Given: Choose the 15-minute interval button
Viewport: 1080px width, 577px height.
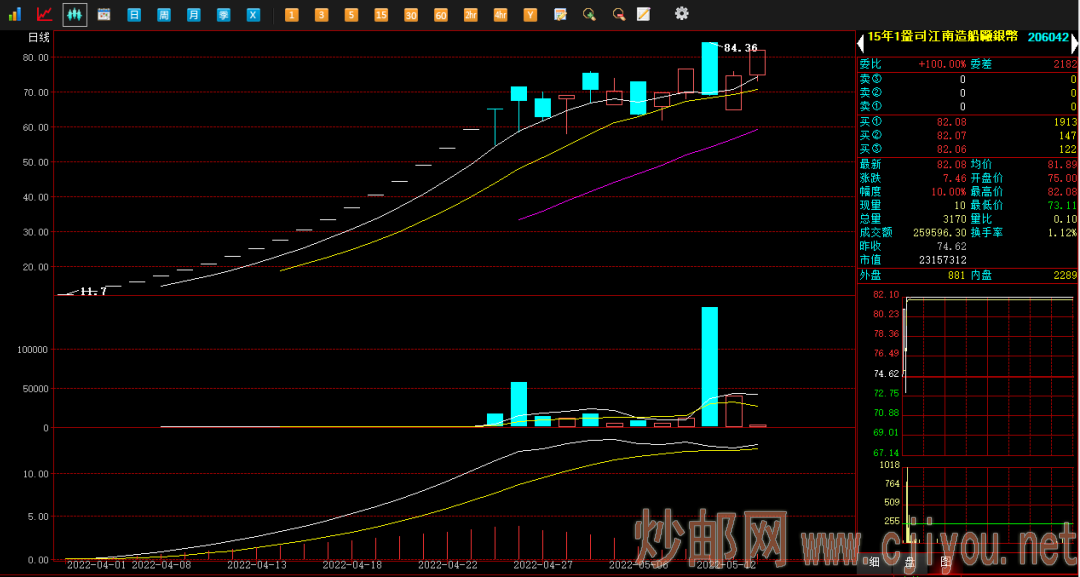Looking at the screenshot, I should pos(381,15).
